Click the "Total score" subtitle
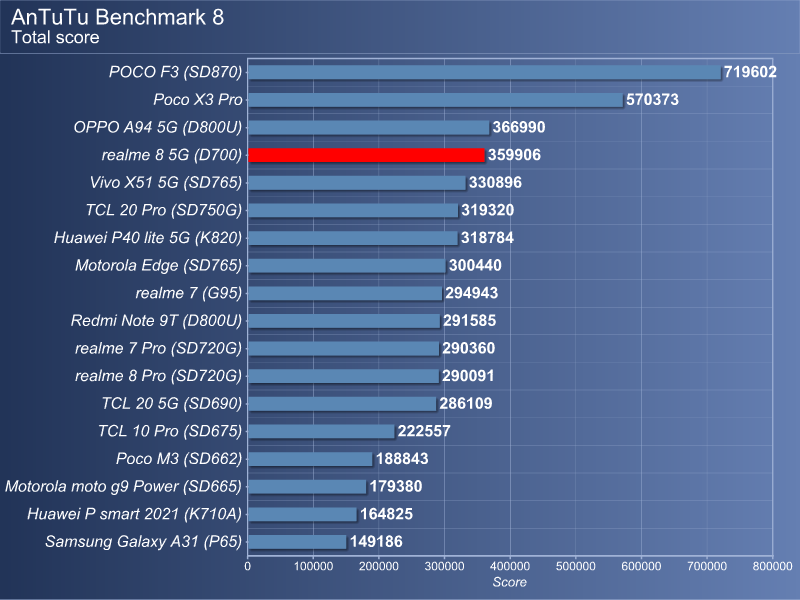 click(x=56, y=38)
